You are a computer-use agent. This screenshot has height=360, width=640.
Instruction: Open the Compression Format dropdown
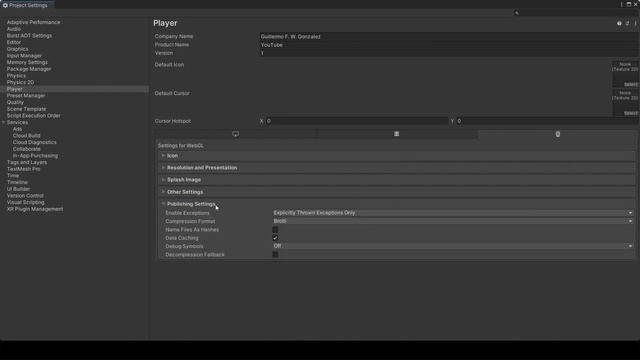tap(453, 221)
